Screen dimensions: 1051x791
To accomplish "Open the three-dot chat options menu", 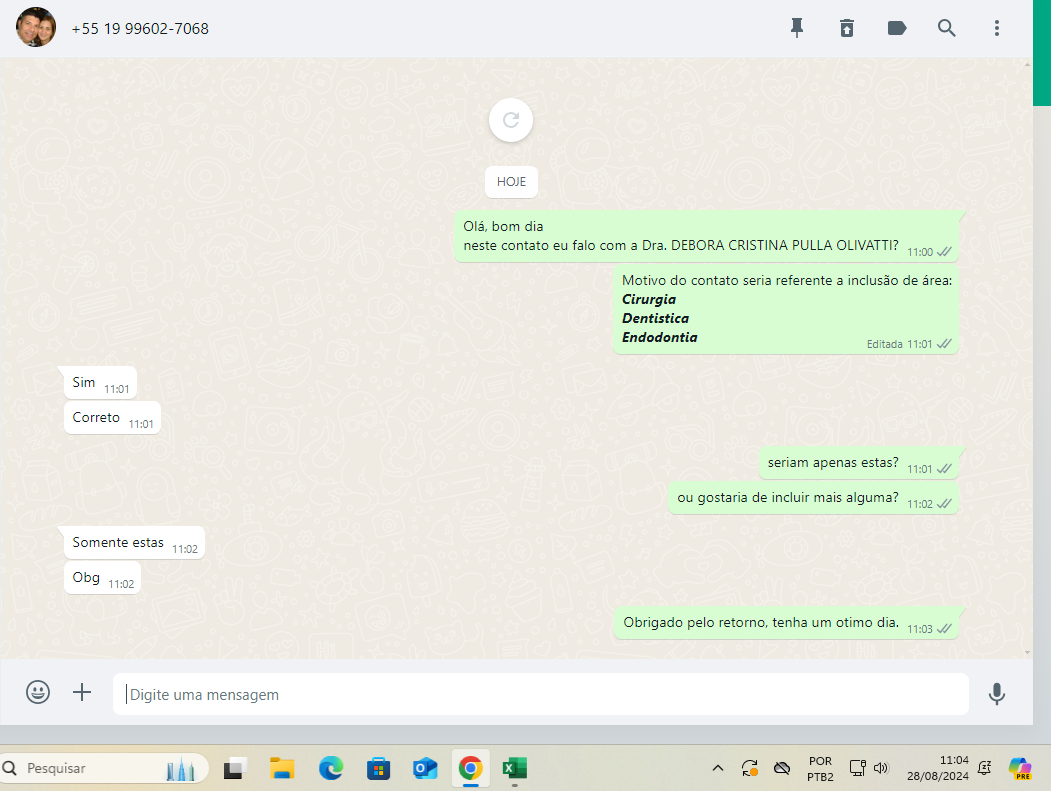I will point(997,28).
